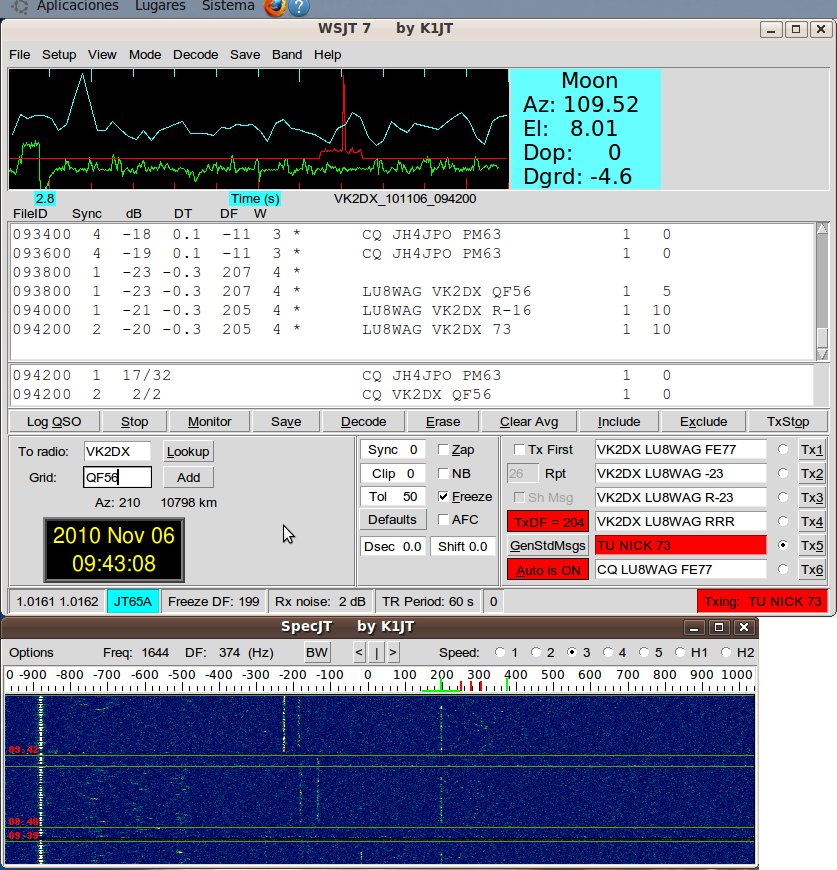
Task: Open the Firefox launcher icon
Action: coord(275,7)
